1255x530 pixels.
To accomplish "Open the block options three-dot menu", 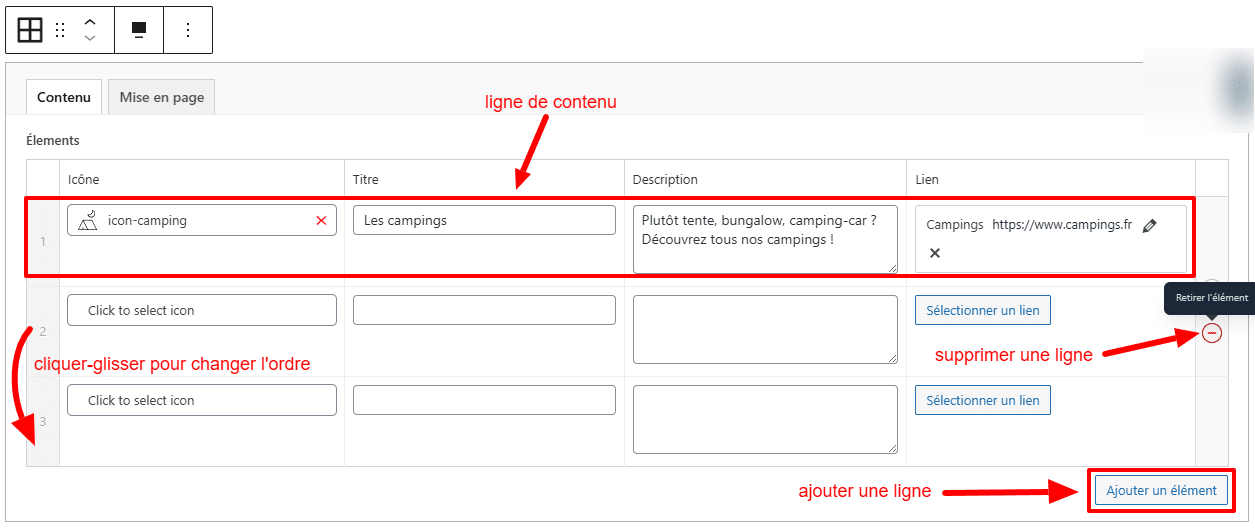I will coord(188,30).
